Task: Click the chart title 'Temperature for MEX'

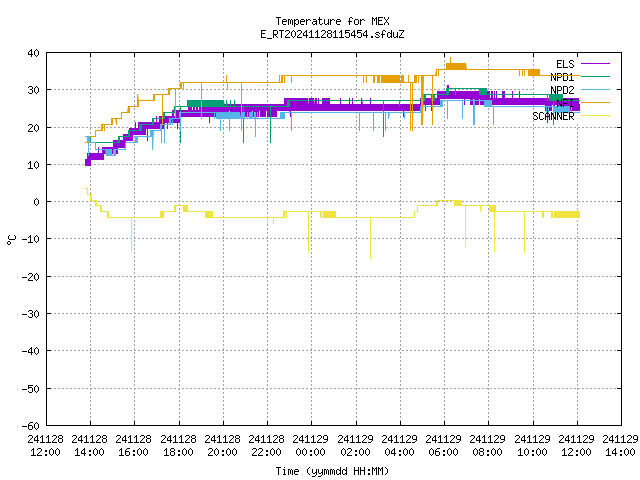Action: [x=332, y=21]
